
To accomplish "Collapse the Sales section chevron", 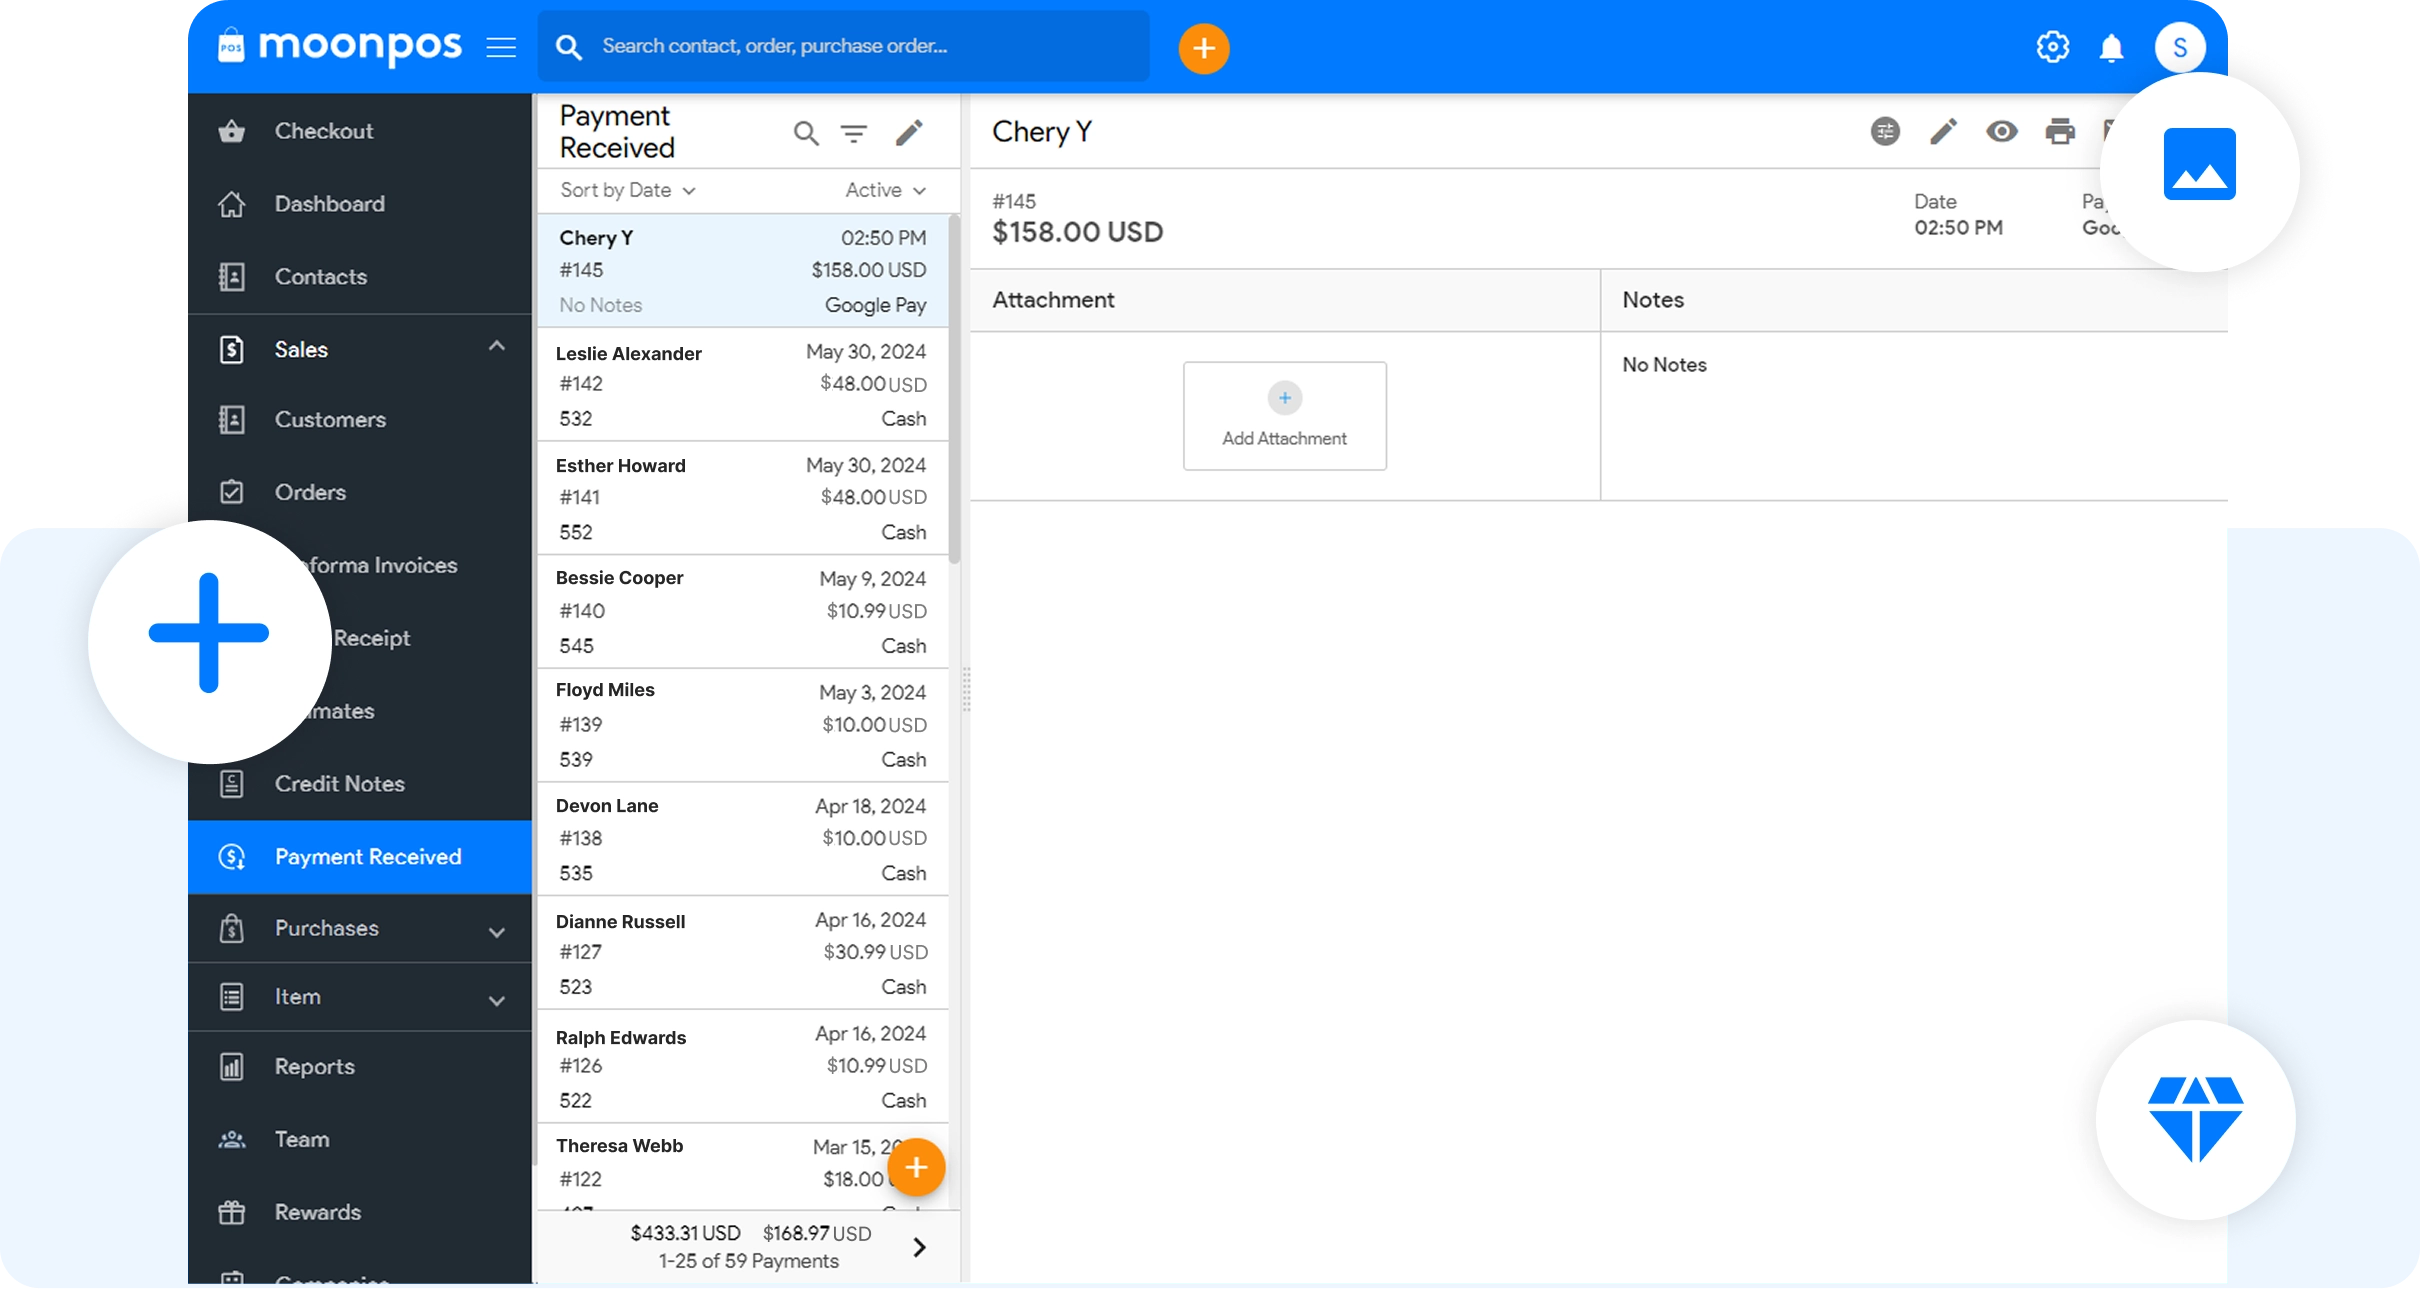I will [497, 347].
